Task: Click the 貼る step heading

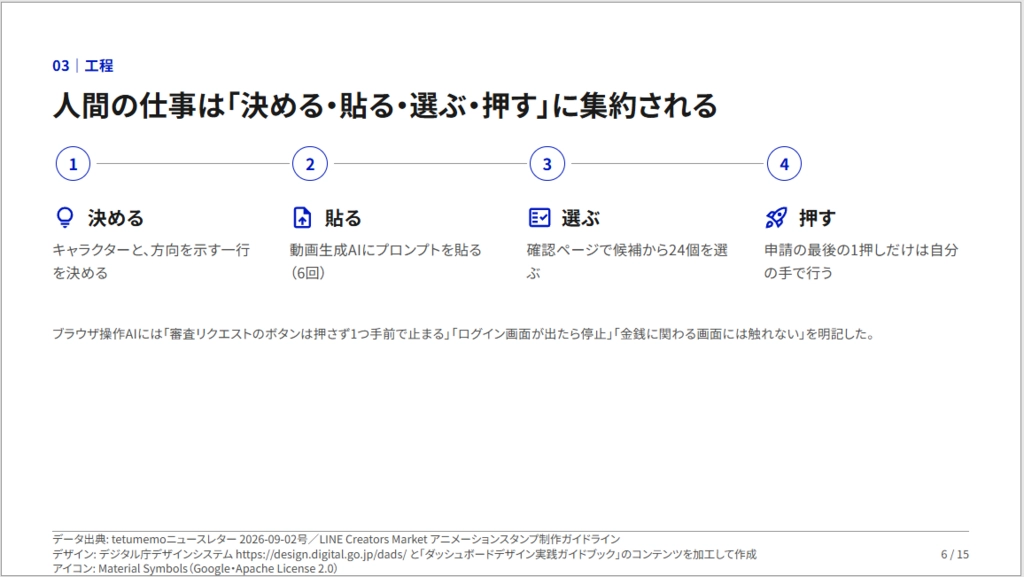Action: [343, 218]
